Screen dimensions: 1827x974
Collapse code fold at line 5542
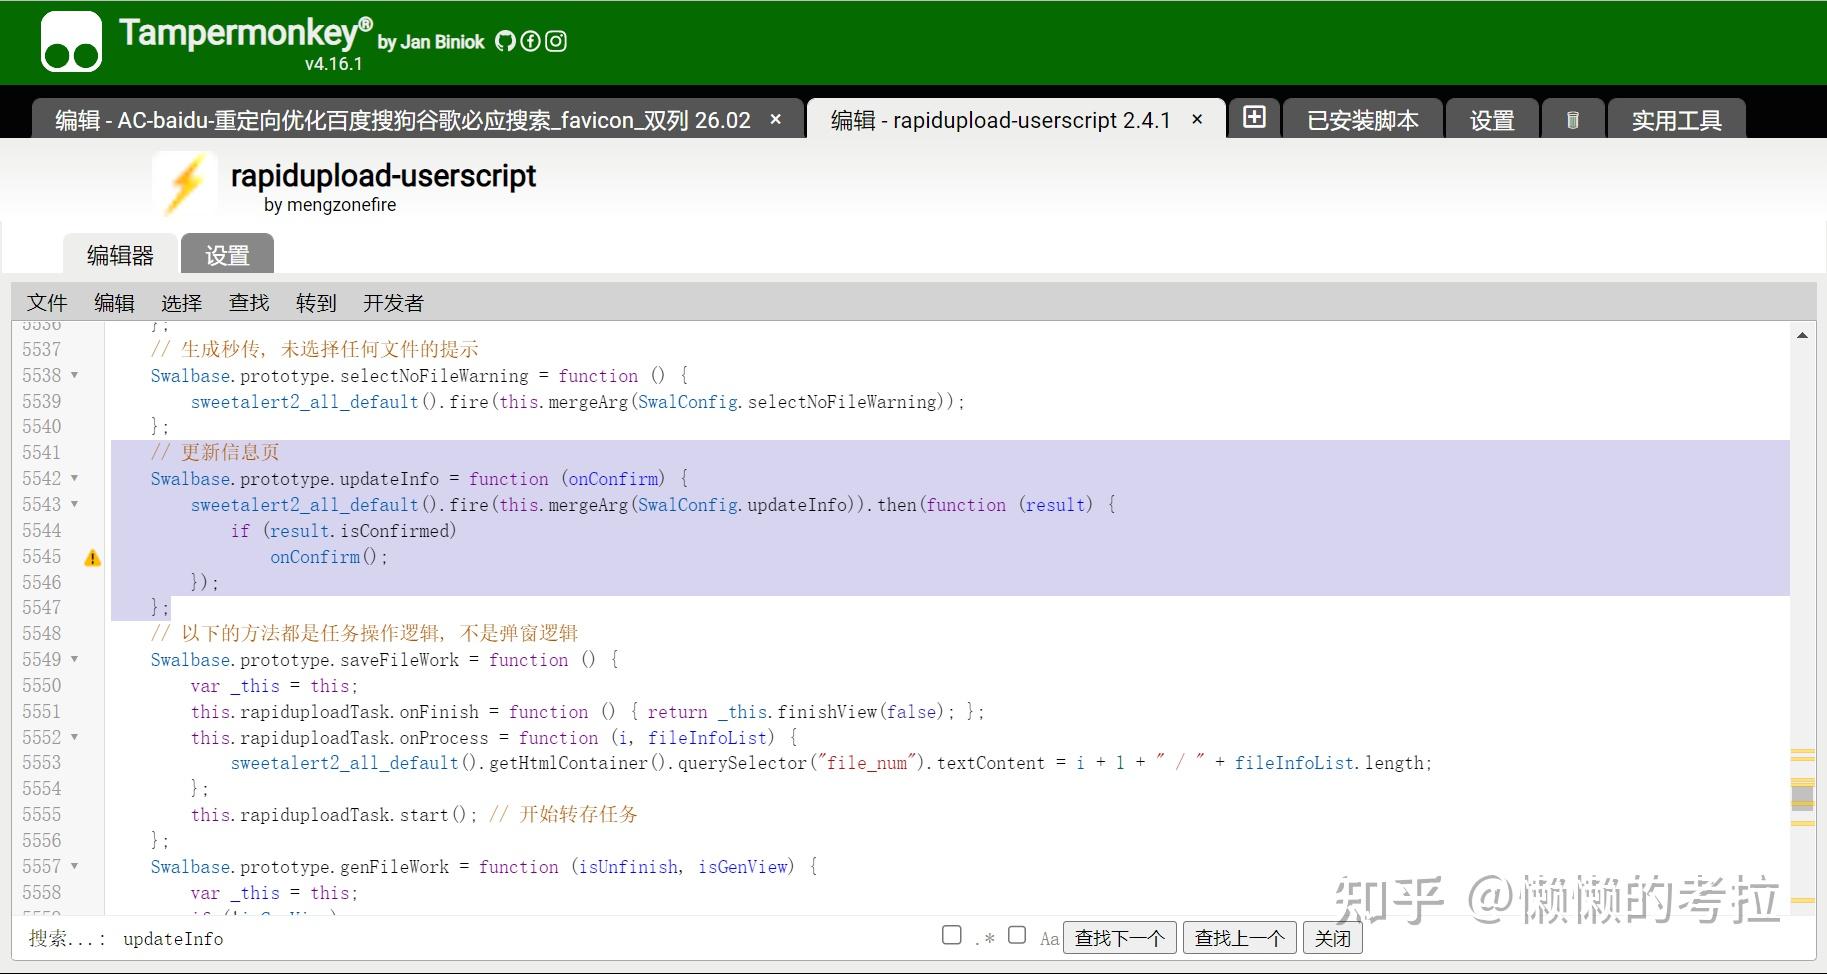(x=74, y=479)
